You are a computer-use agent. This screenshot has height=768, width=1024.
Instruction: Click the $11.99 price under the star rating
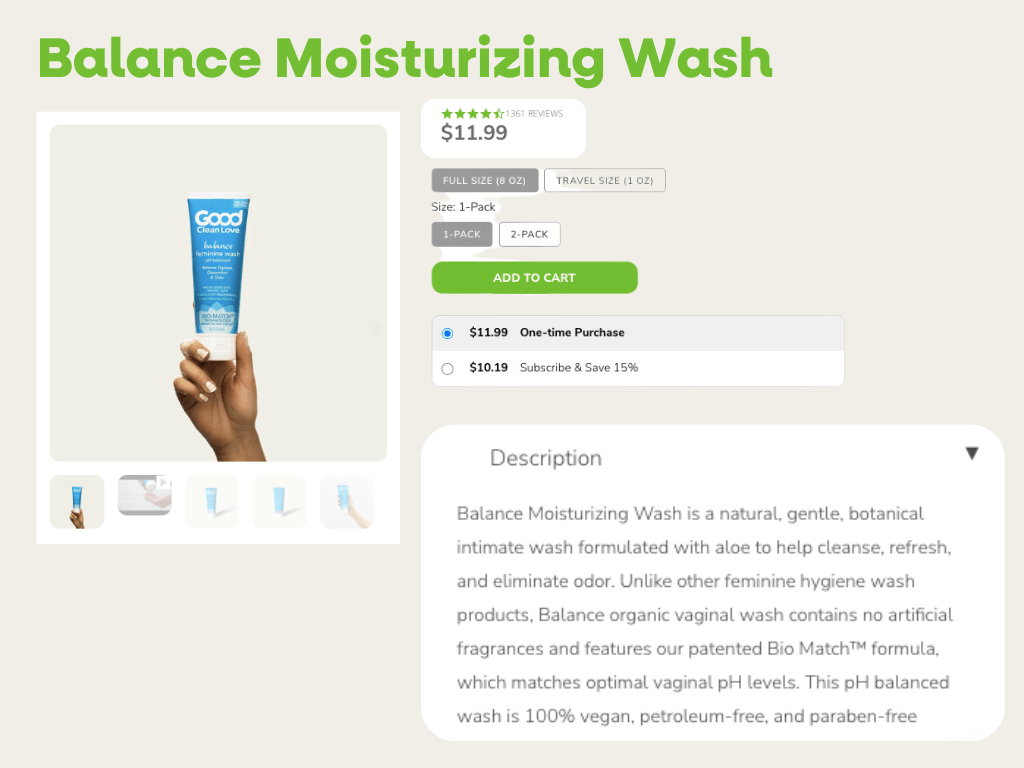[474, 133]
